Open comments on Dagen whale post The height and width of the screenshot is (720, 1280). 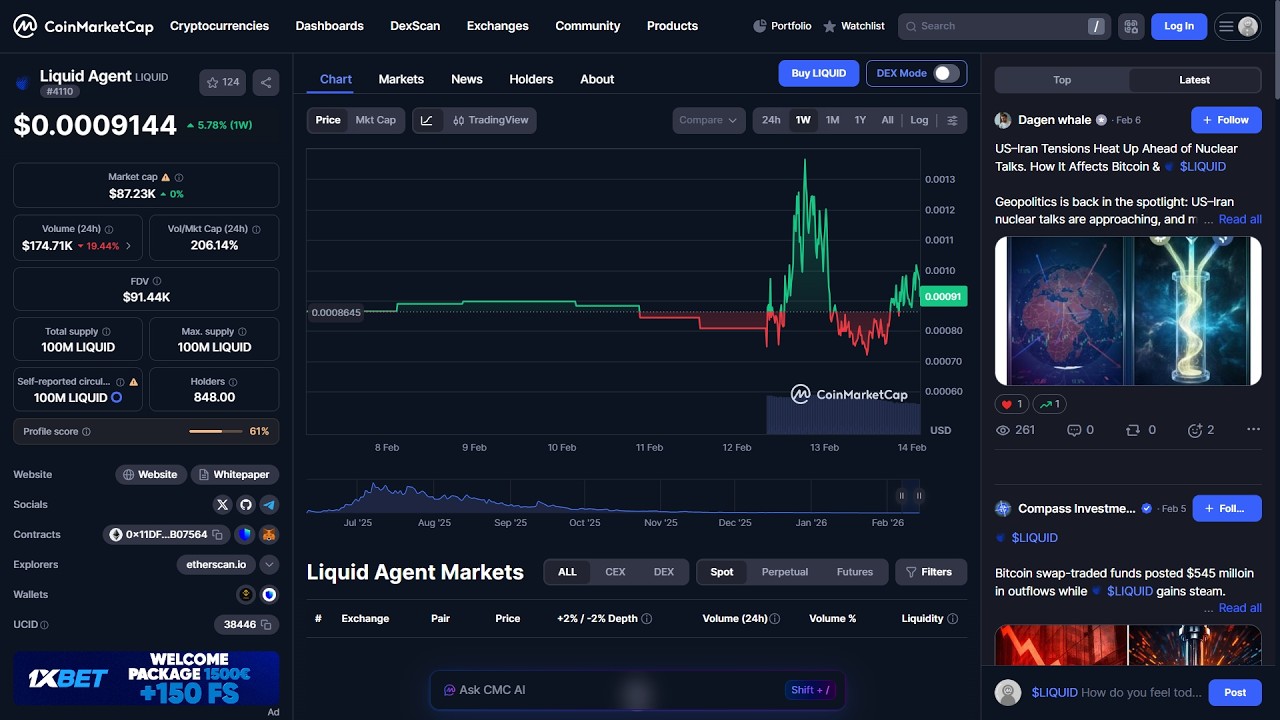coord(1080,430)
